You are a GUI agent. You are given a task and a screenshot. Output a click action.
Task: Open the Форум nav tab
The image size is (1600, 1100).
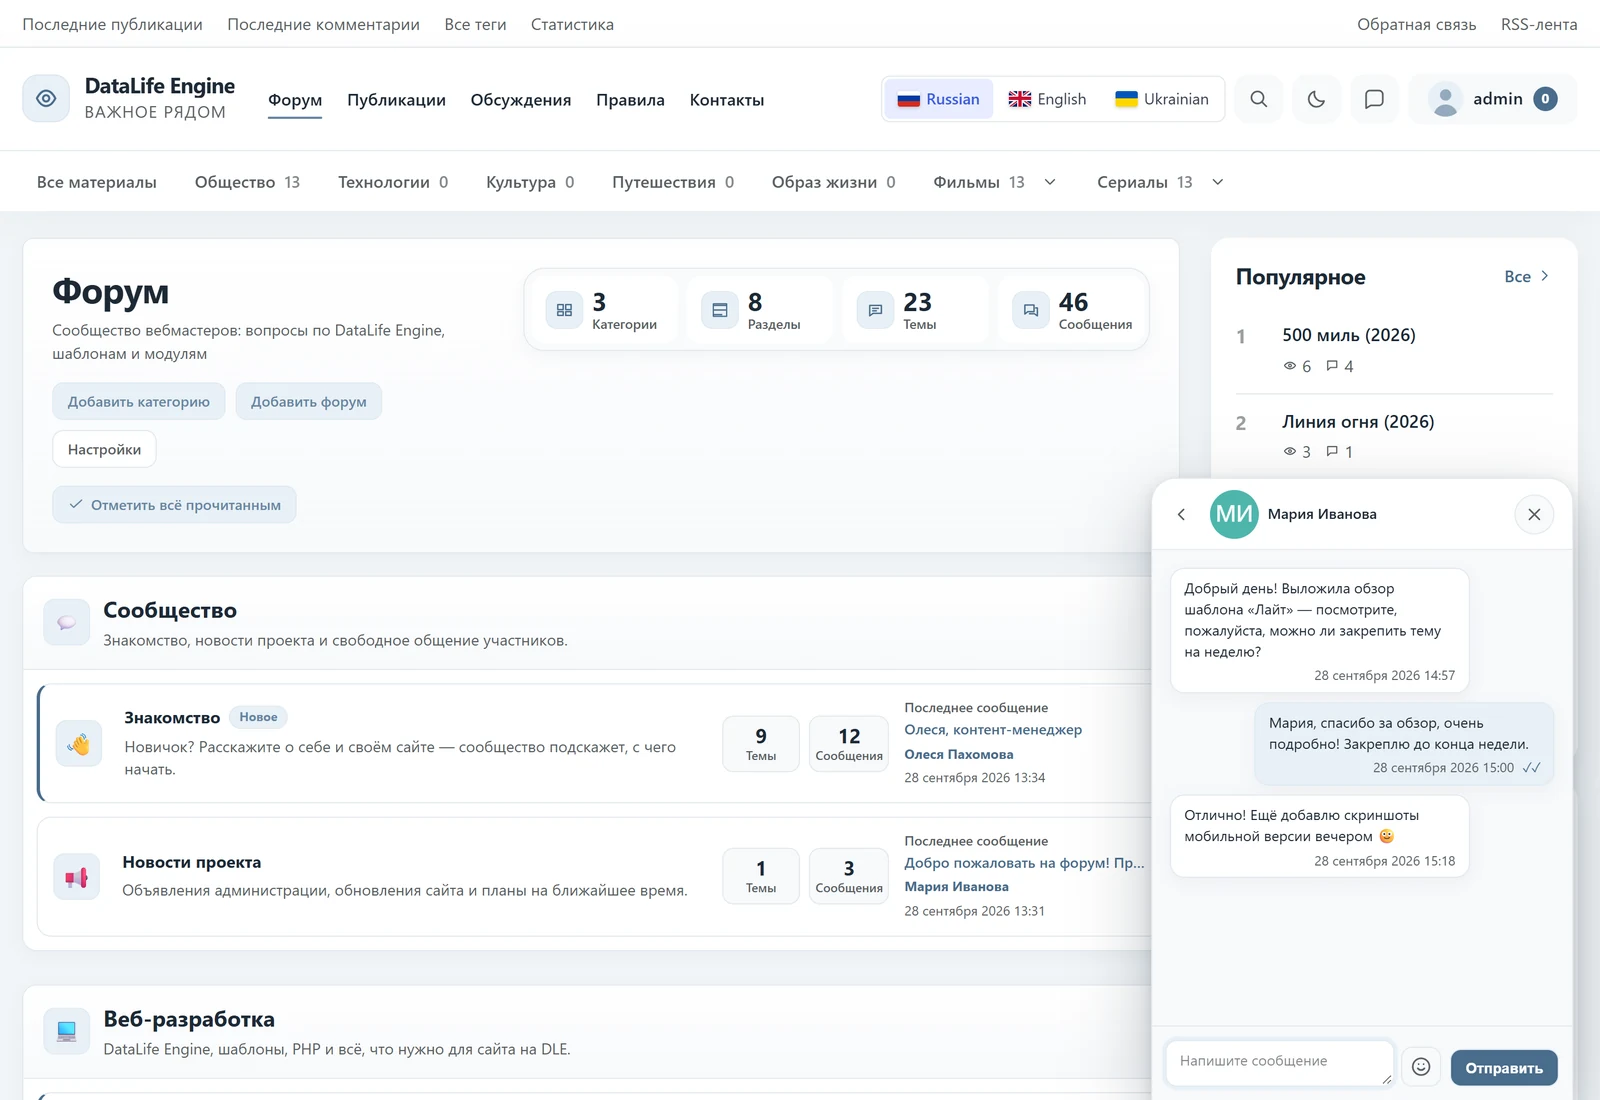pyautogui.click(x=295, y=100)
